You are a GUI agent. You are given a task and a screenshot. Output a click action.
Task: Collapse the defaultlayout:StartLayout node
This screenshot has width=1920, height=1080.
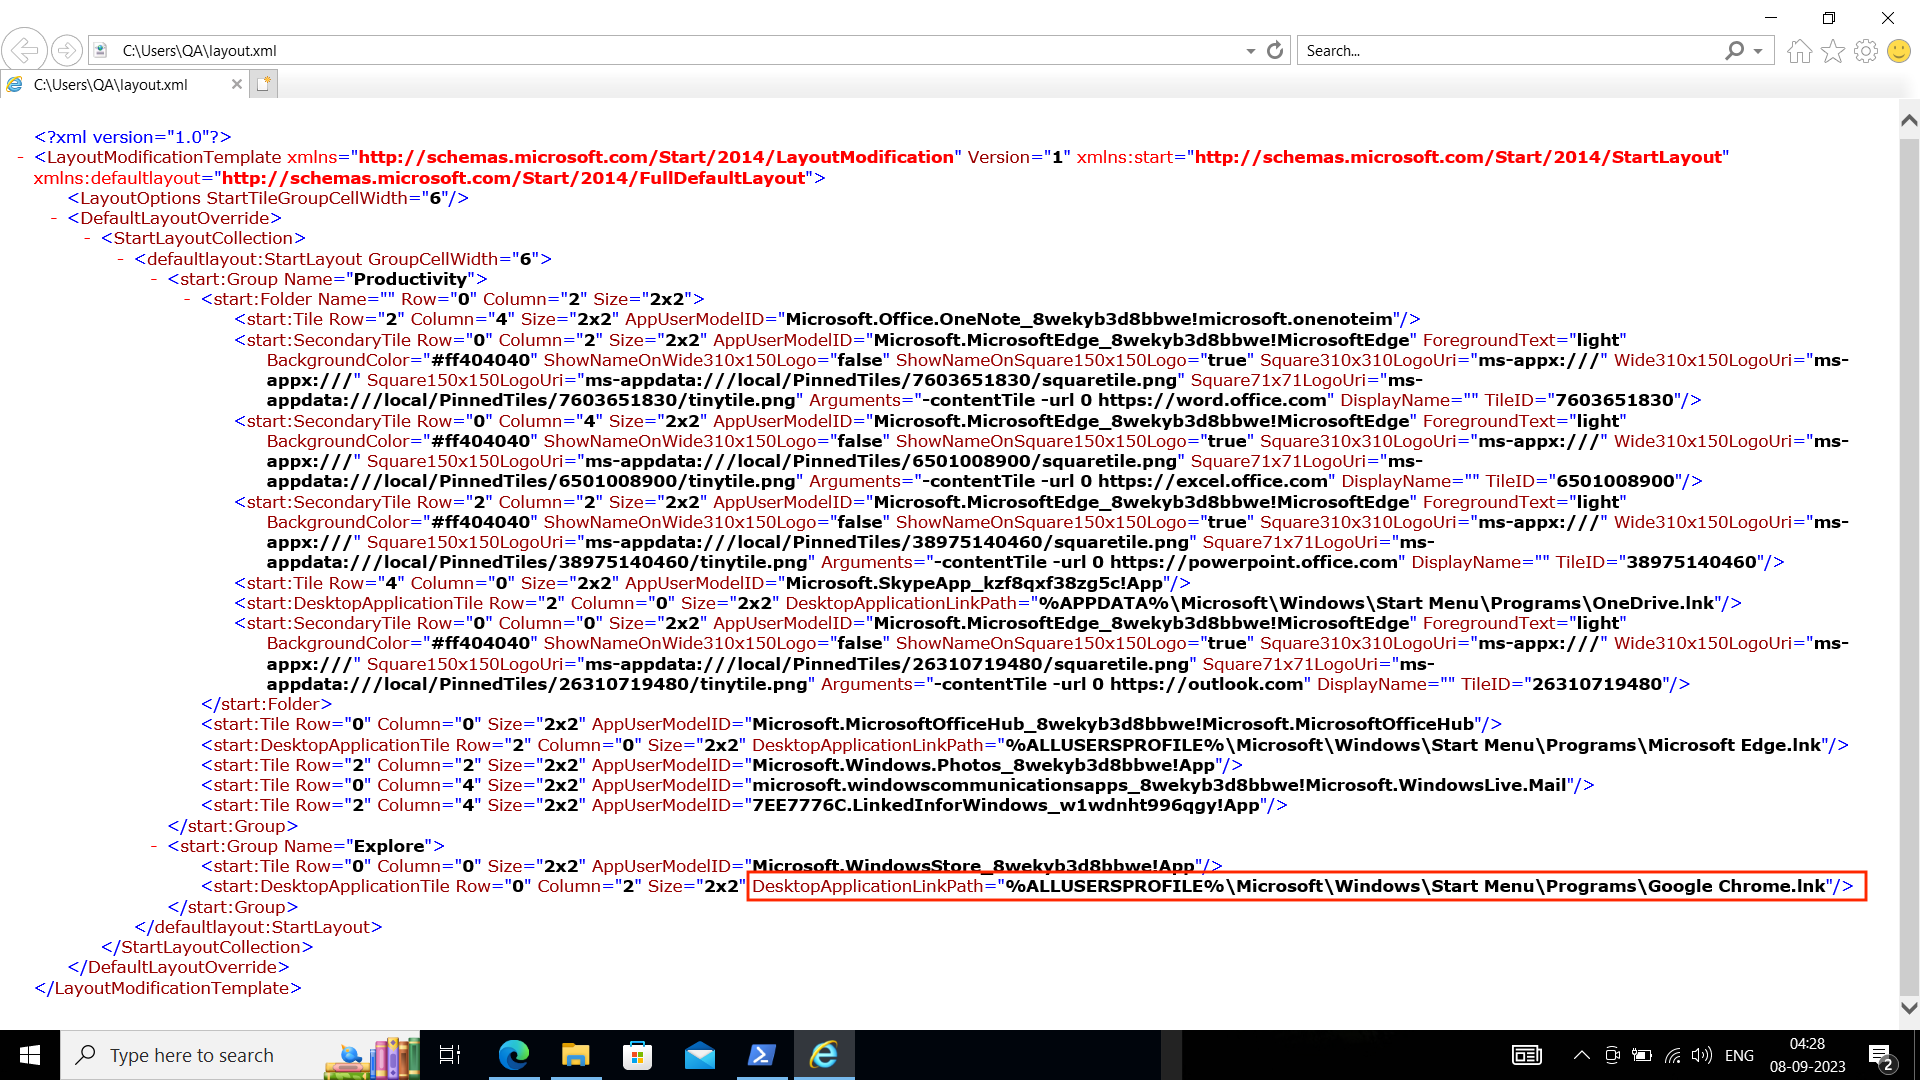coord(121,259)
